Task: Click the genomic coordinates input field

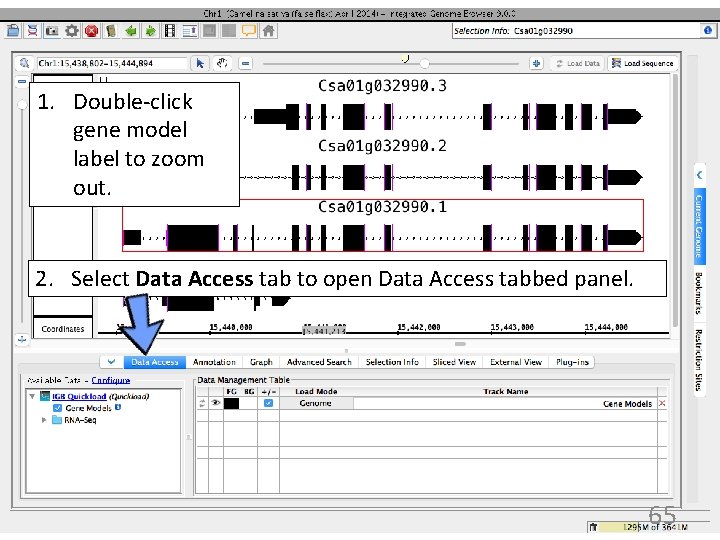Action: coord(112,63)
